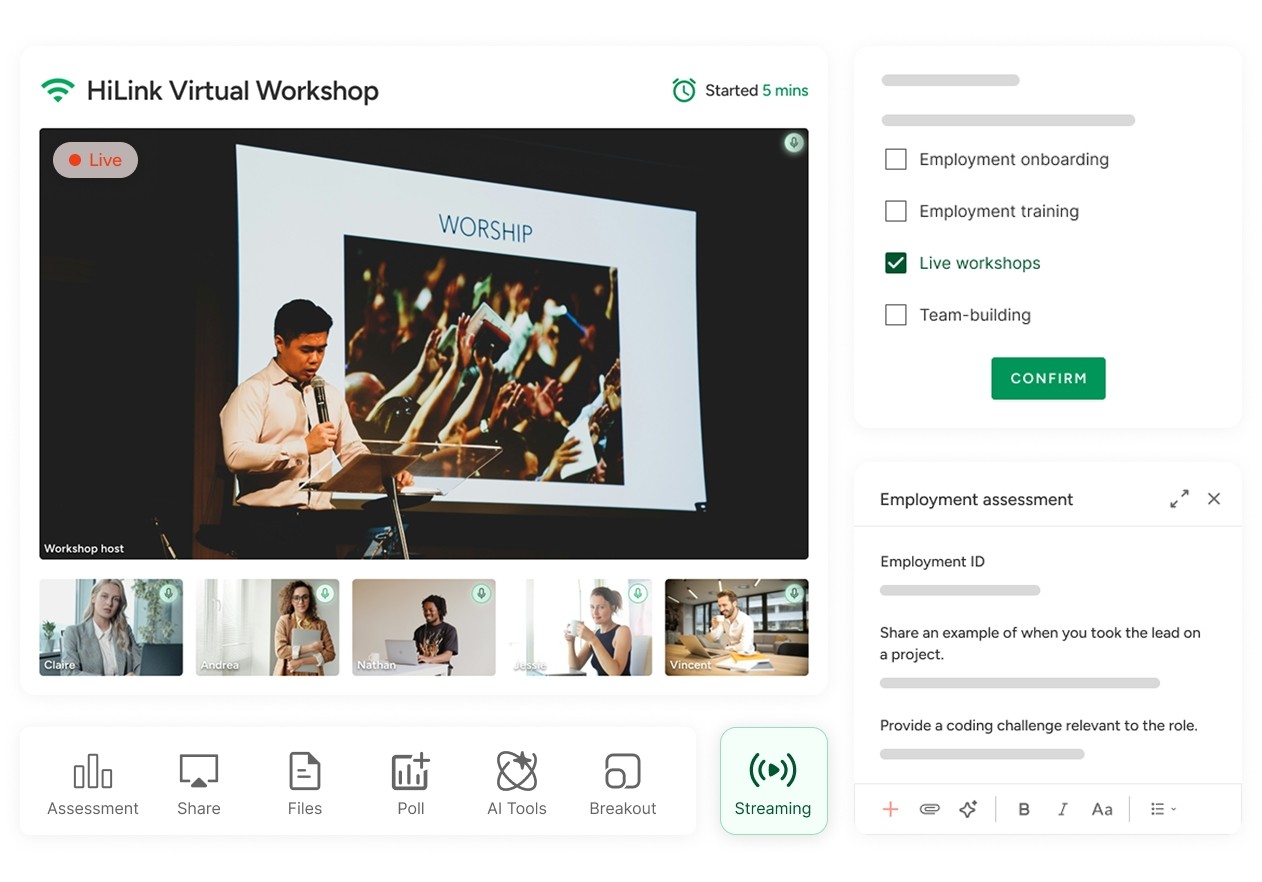This screenshot has height=882, width=1262.
Task: Click the 'Live workshops' label text
Action: (980, 263)
